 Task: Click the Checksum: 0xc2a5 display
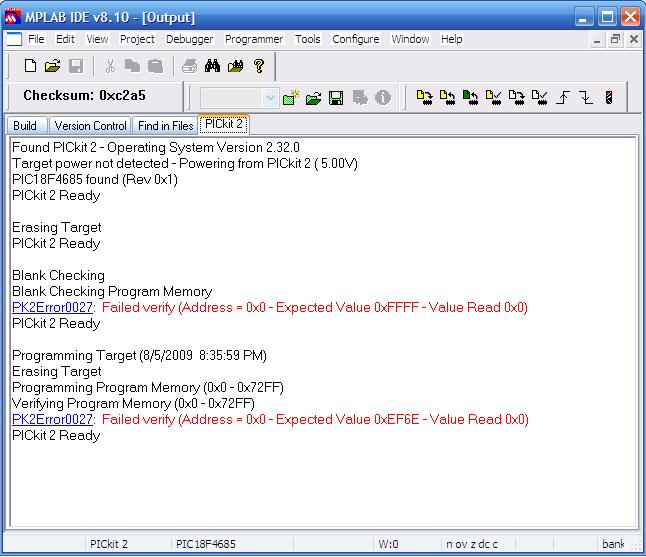pos(84,96)
